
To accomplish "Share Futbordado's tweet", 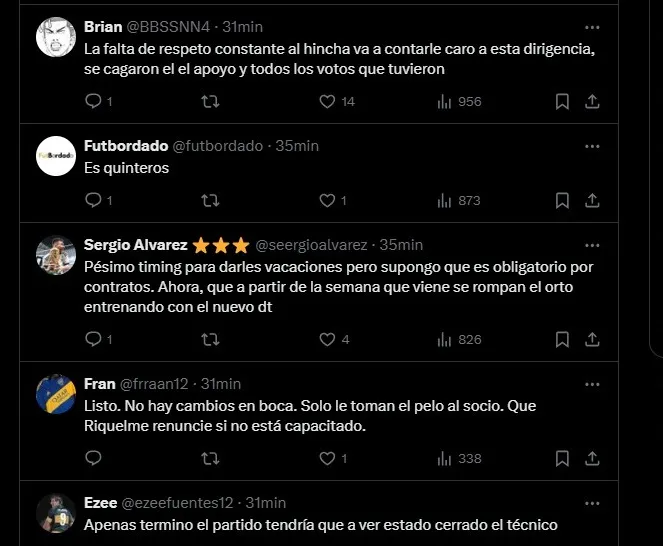I will tap(592, 200).
